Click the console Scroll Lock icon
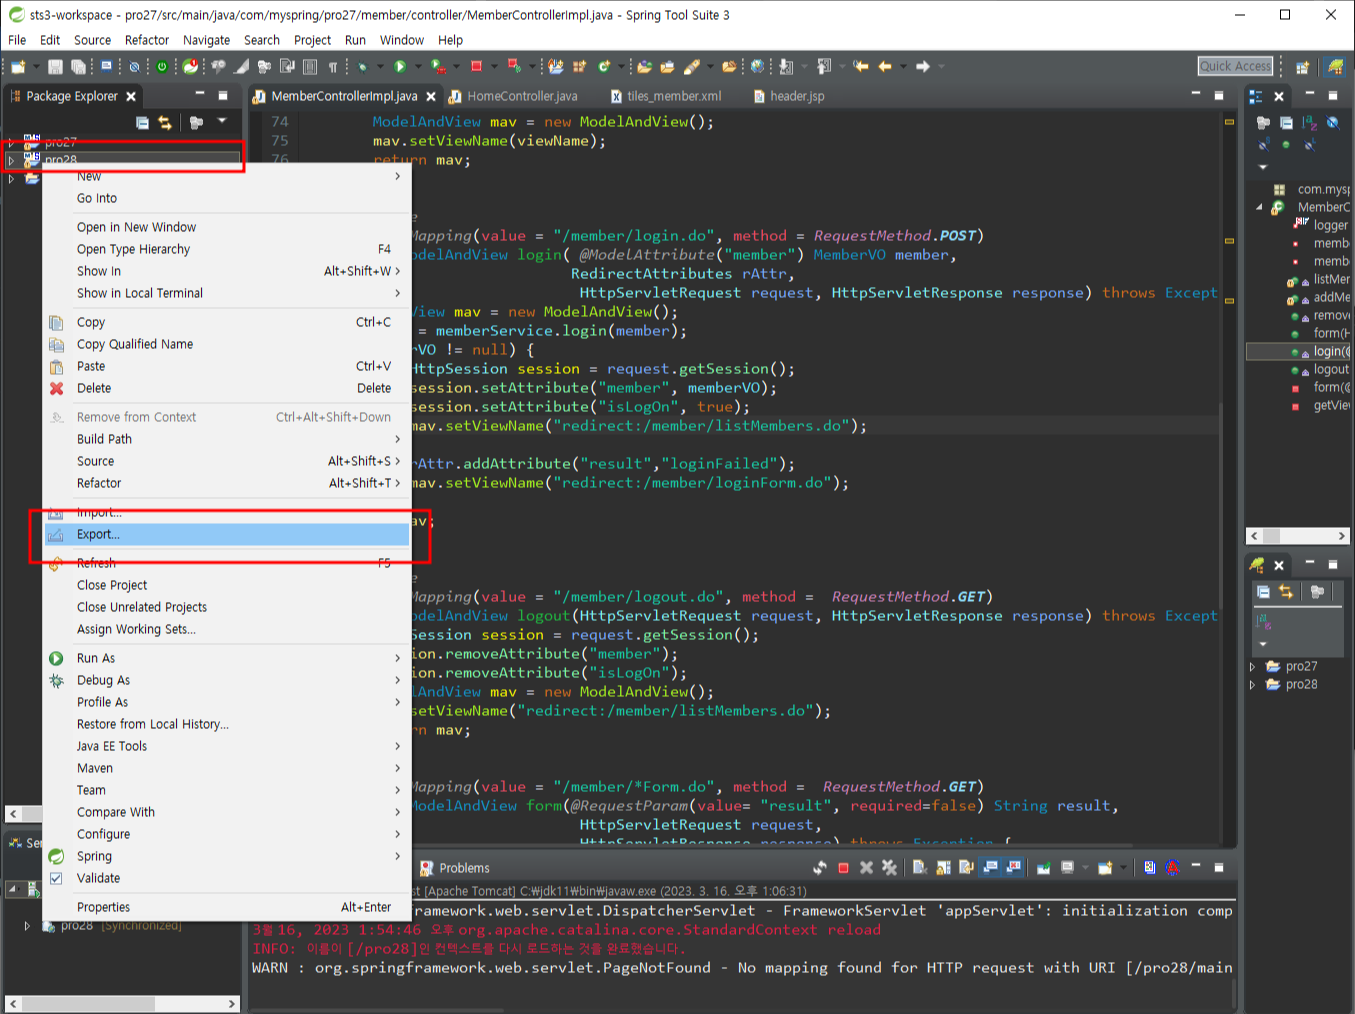 [943, 868]
